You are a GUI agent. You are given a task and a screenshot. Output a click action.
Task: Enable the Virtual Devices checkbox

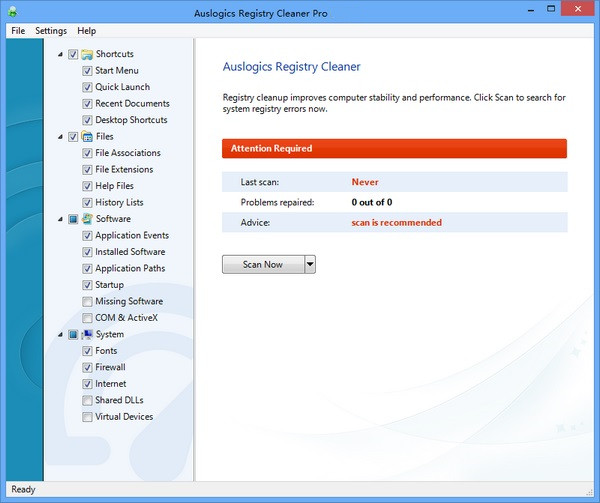(87, 417)
